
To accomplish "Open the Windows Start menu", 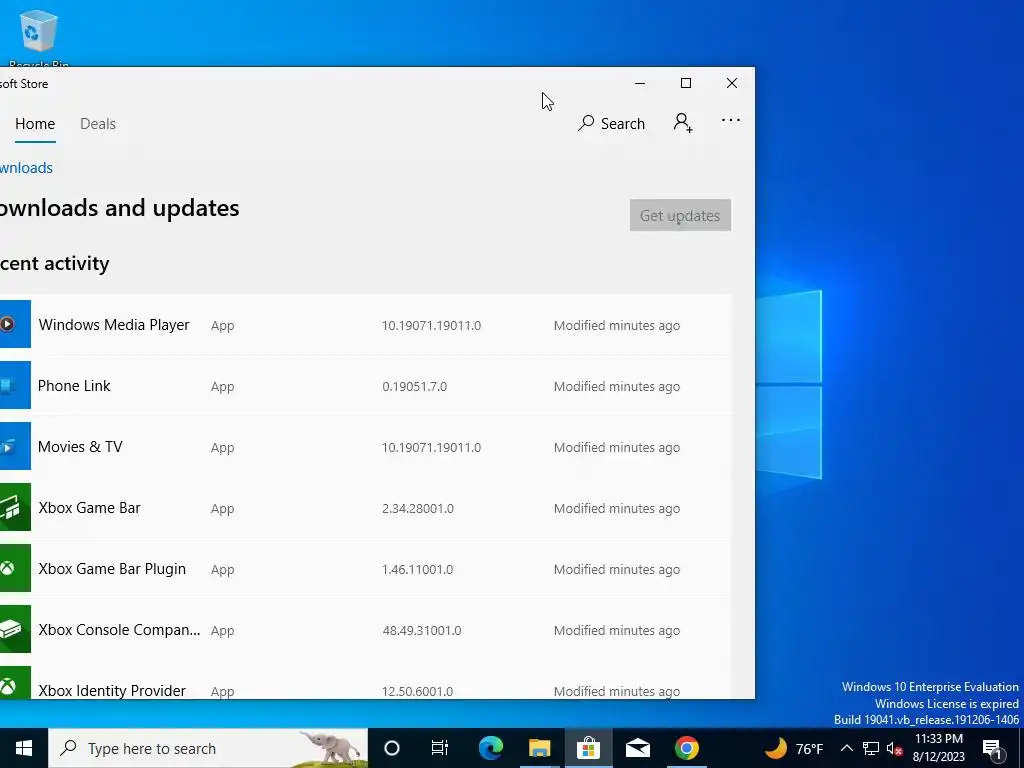I will 24,748.
